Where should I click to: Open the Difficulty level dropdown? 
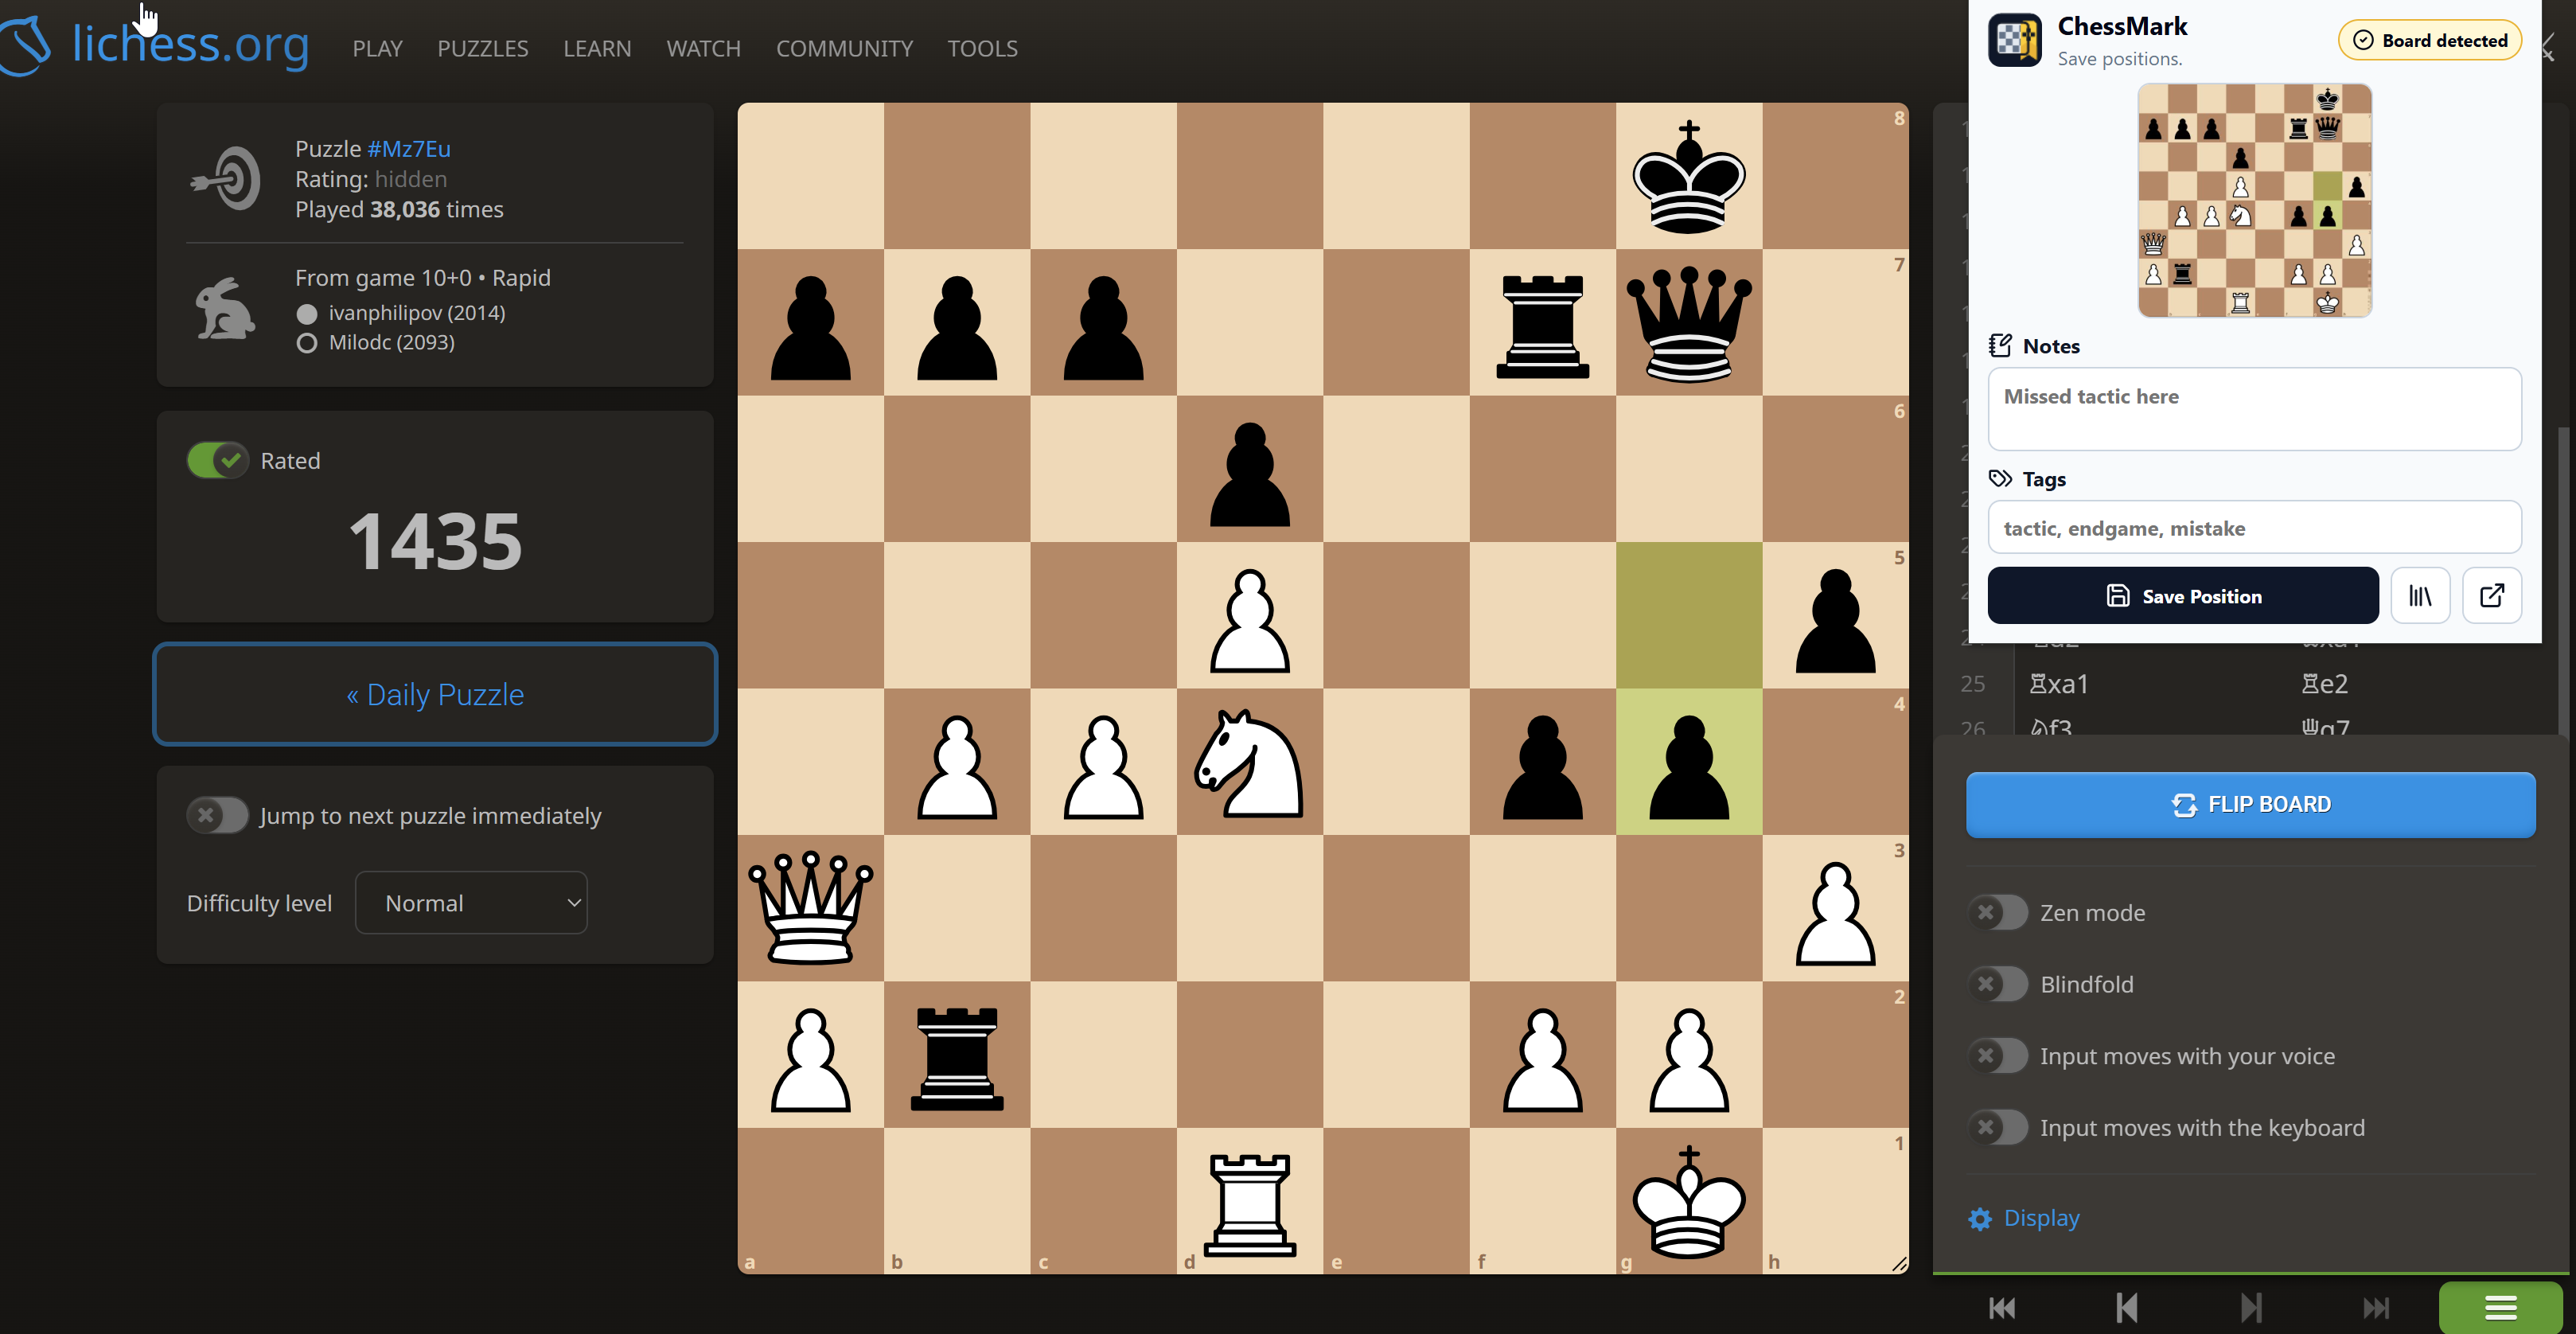coord(471,903)
